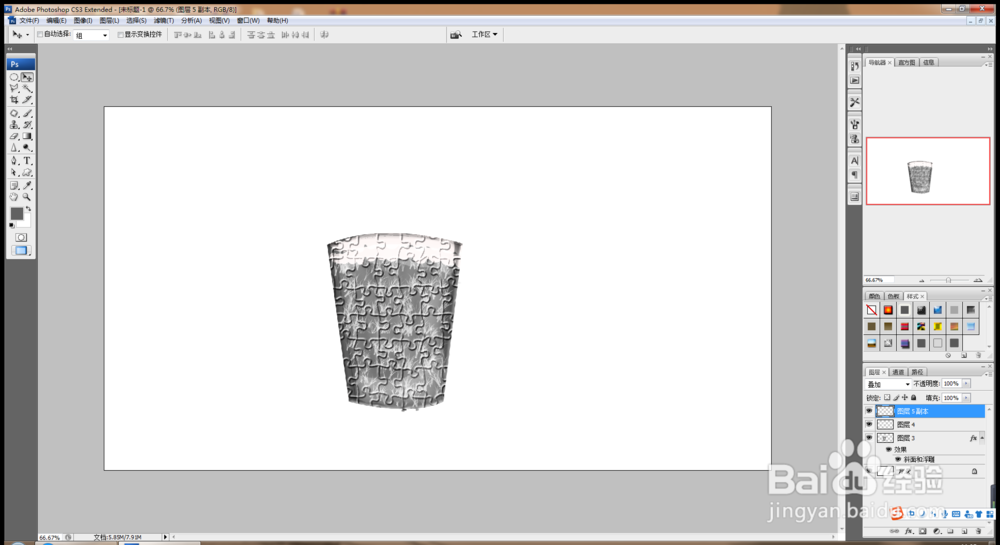Select the Clone Stamp tool

pos(14,125)
